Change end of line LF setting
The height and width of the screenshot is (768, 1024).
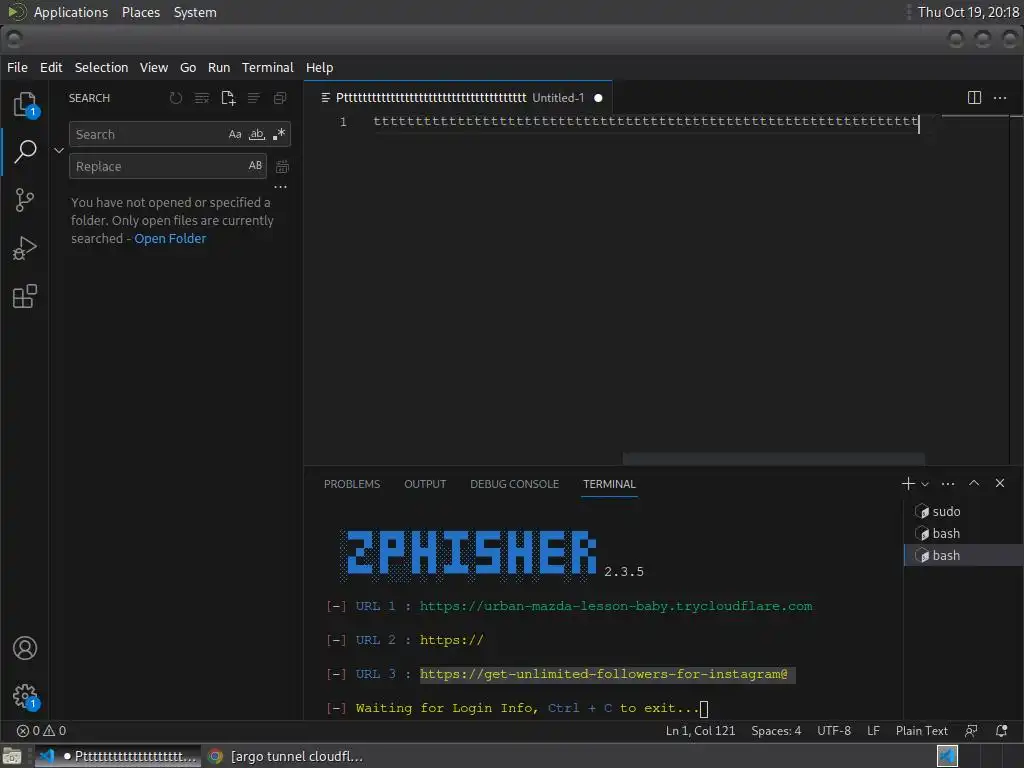(873, 731)
